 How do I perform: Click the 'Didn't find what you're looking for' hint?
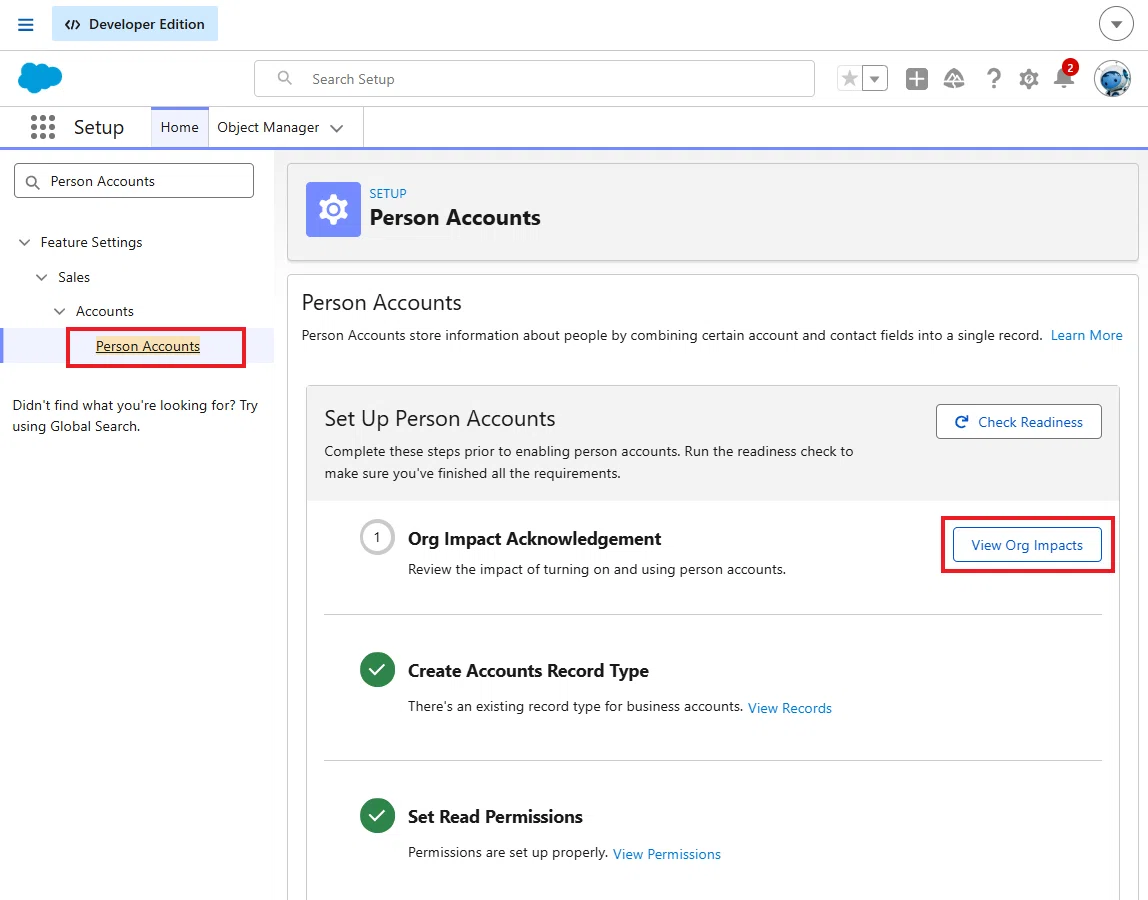(135, 416)
